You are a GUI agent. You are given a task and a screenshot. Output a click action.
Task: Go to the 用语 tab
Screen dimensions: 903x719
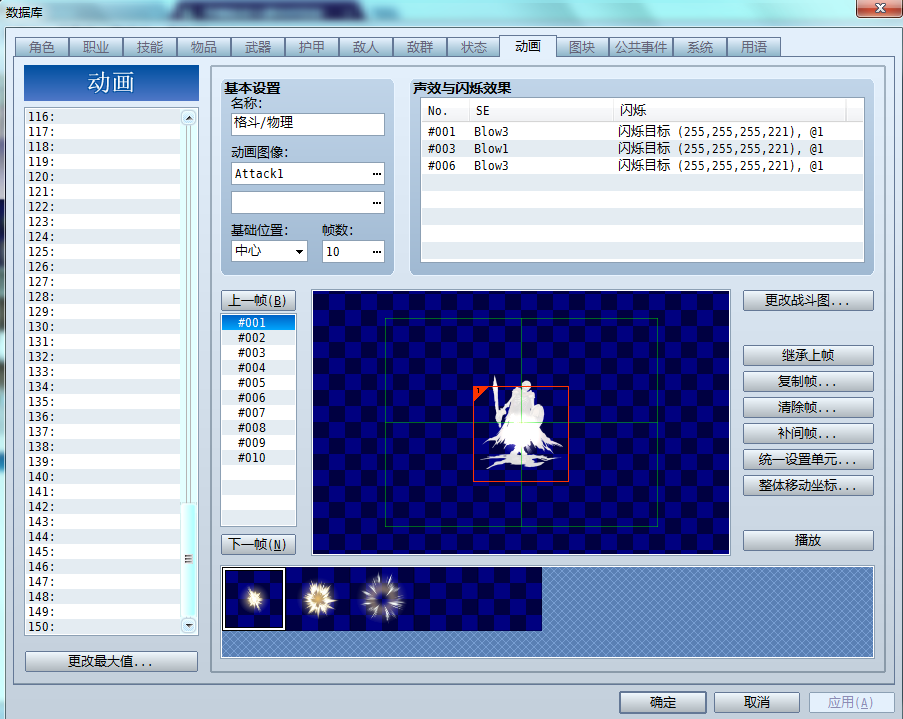pos(754,47)
